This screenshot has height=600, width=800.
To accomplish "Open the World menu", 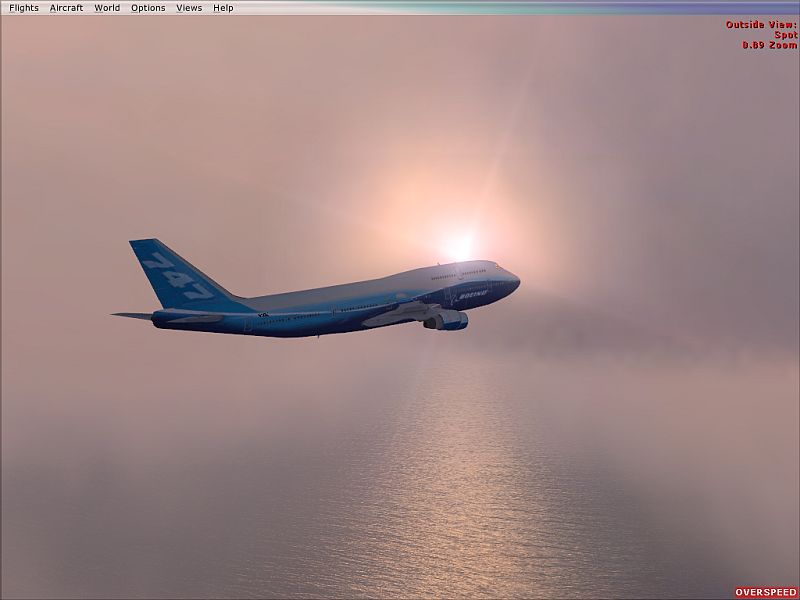I will [107, 8].
